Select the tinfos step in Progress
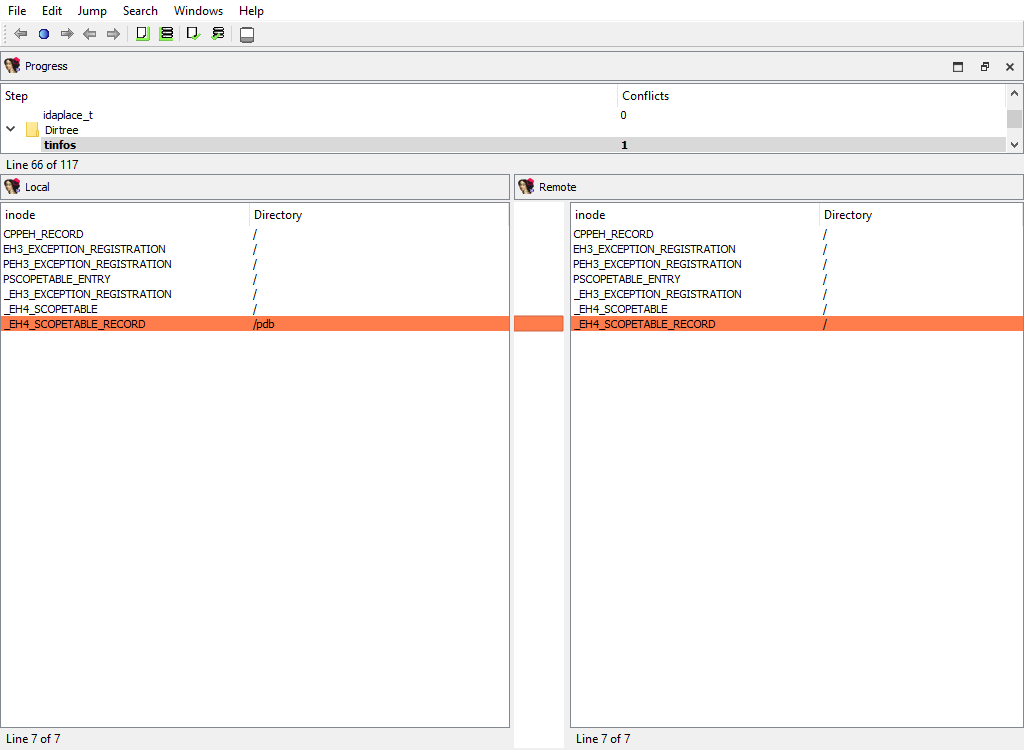1024x750 pixels. pyautogui.click(x=60, y=145)
